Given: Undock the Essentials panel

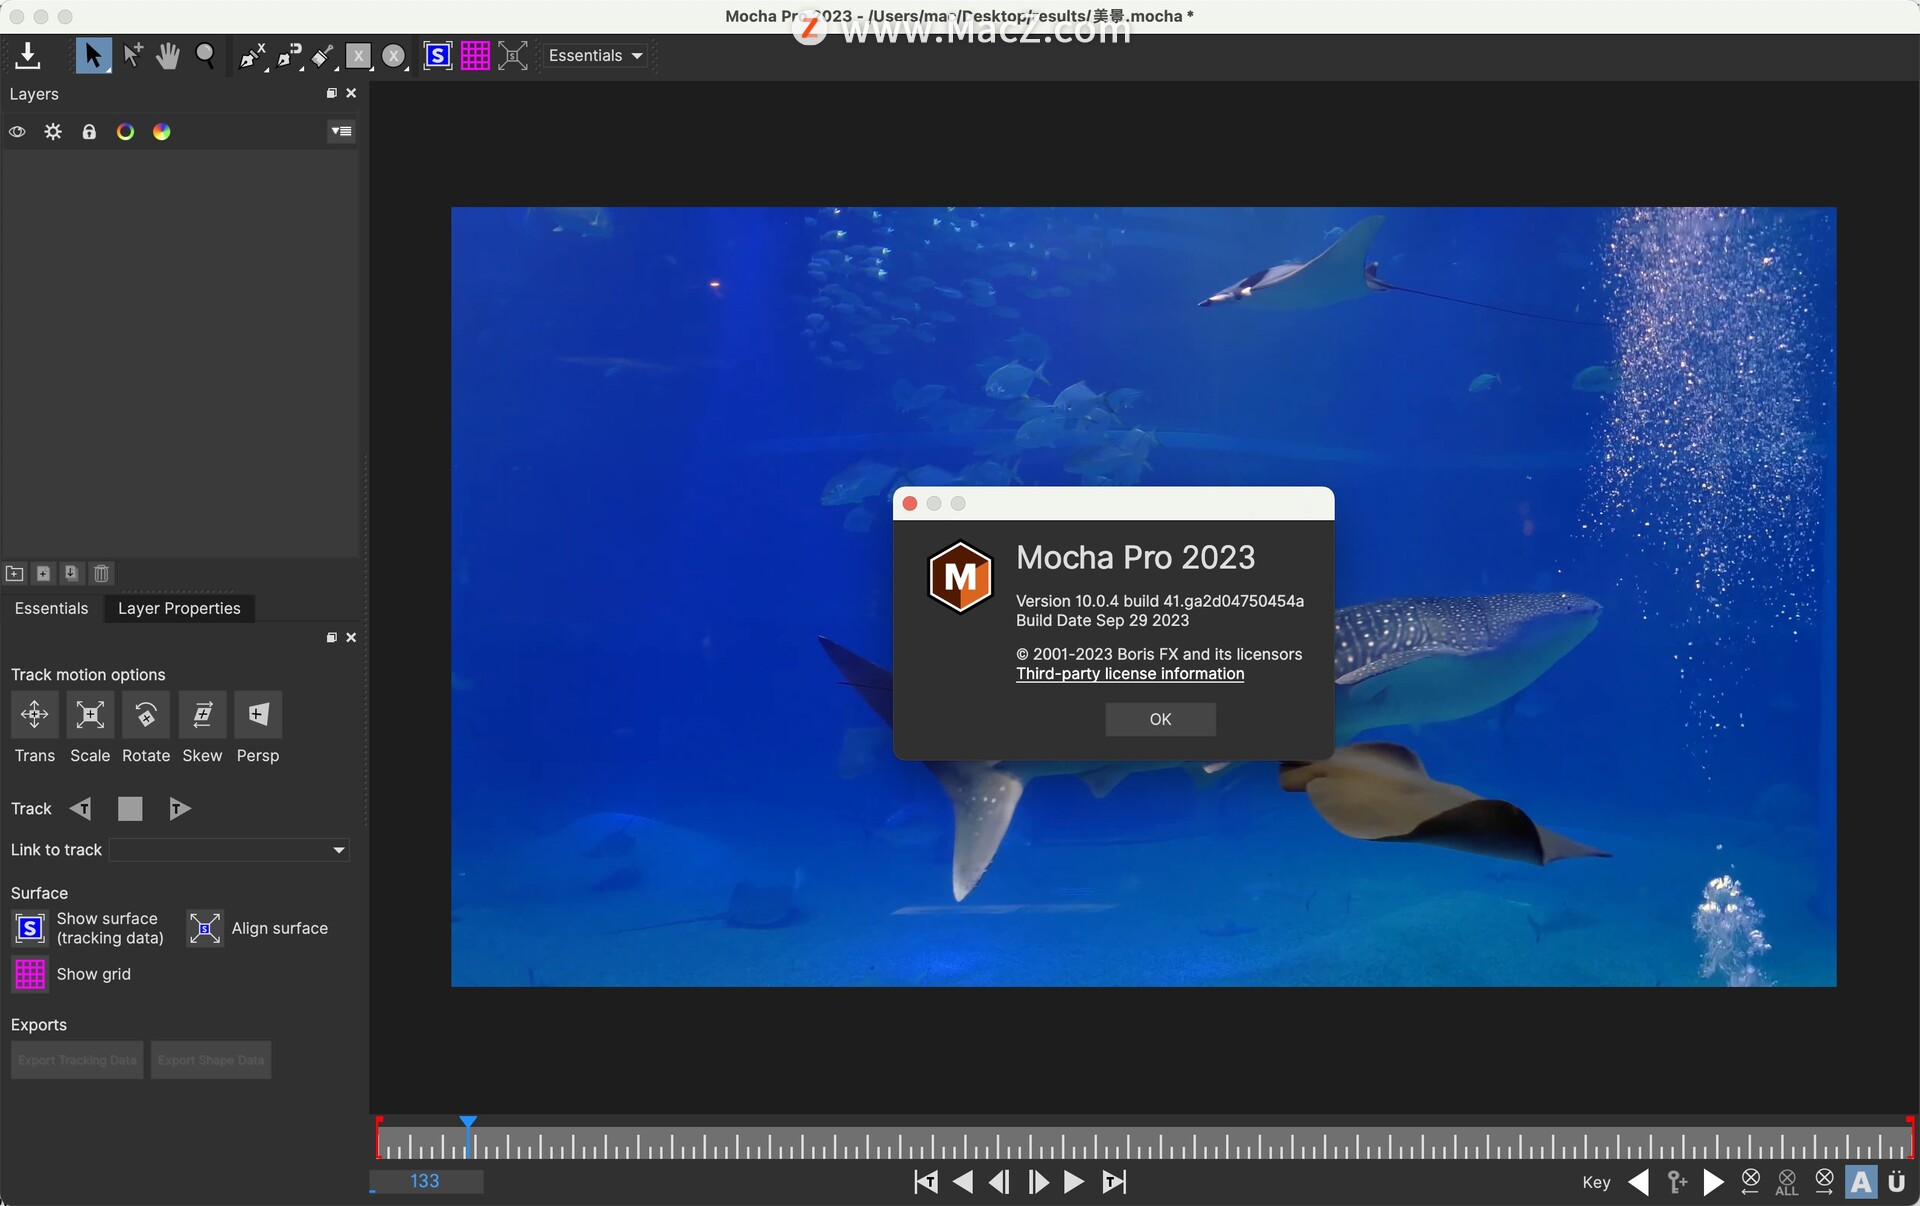Looking at the screenshot, I should pos(332,638).
